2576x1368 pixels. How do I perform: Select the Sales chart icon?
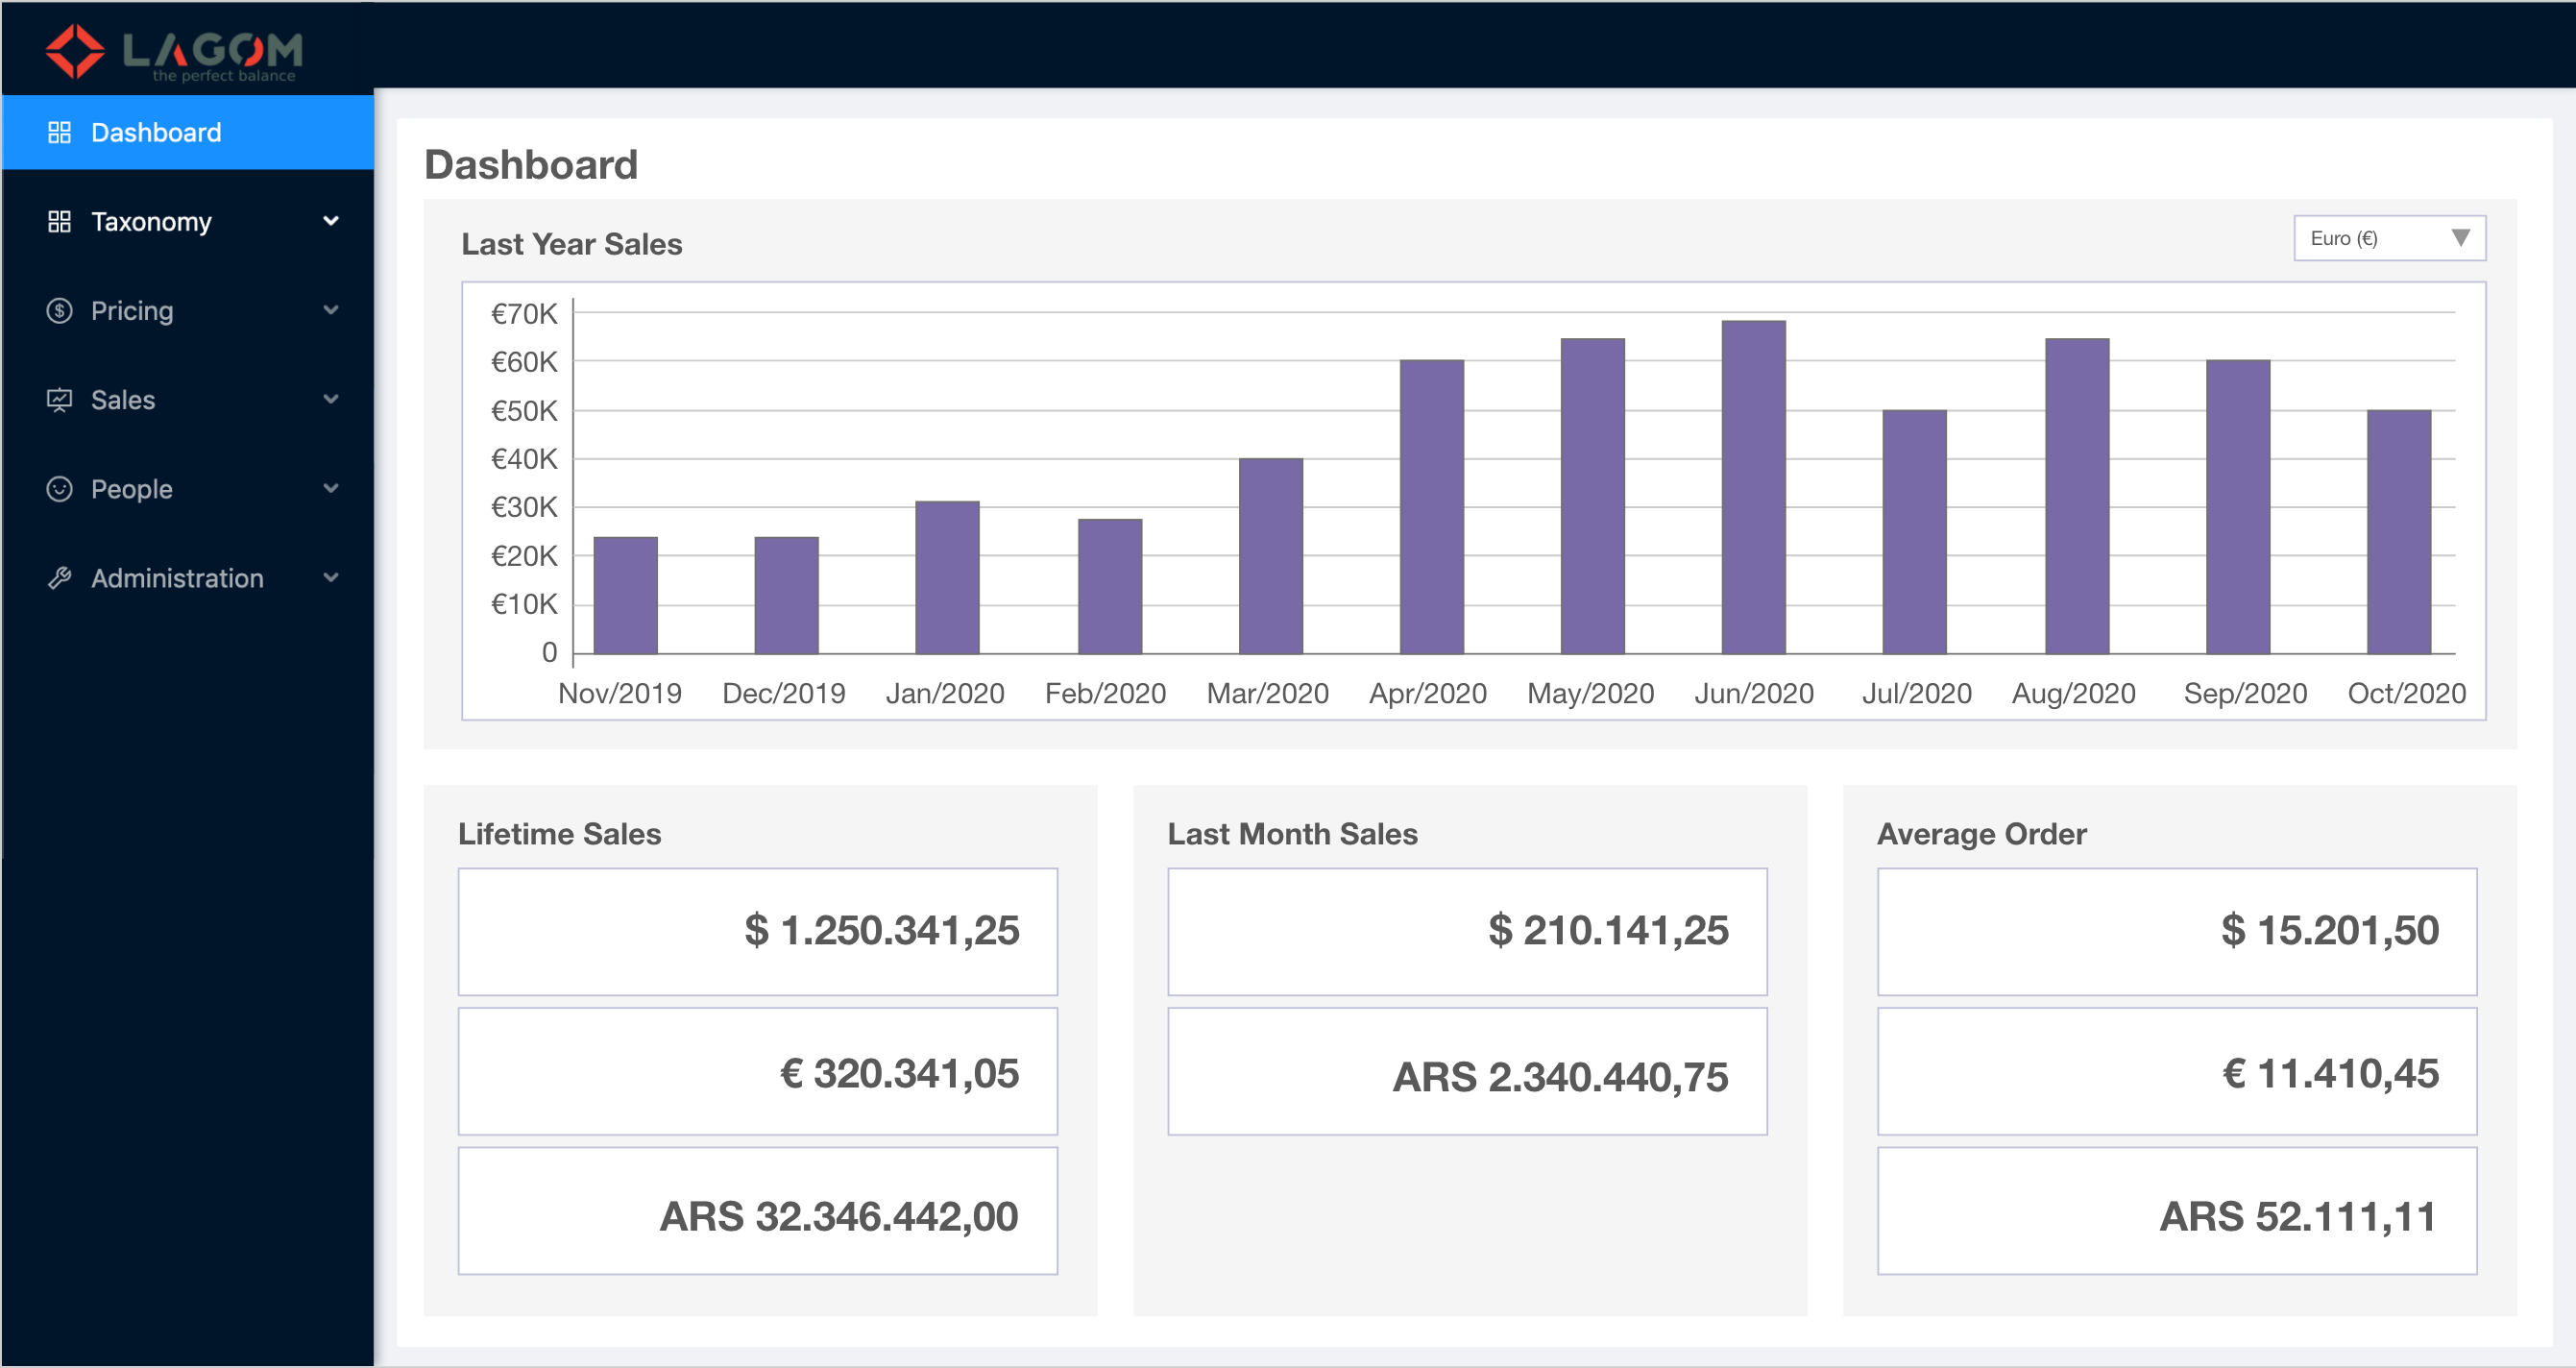pos(60,399)
